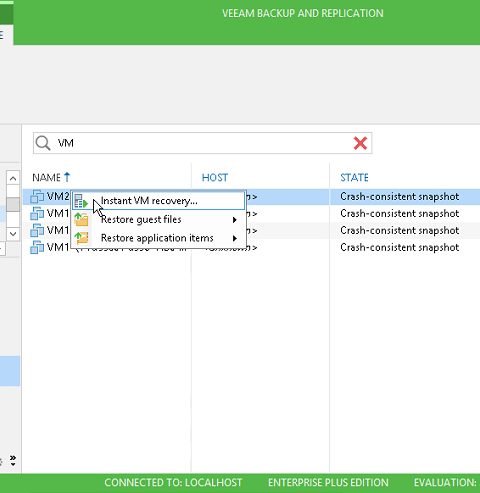Expand the Restore guest files arrow
This screenshot has width=480, height=493.
point(235,220)
